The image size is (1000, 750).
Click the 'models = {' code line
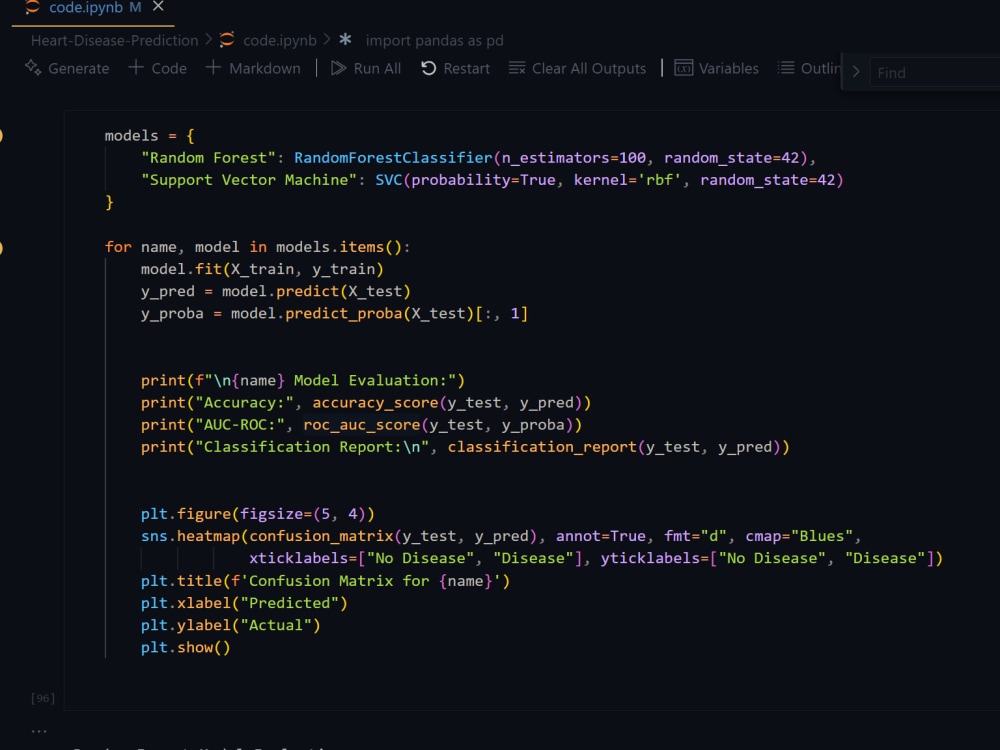(149, 136)
